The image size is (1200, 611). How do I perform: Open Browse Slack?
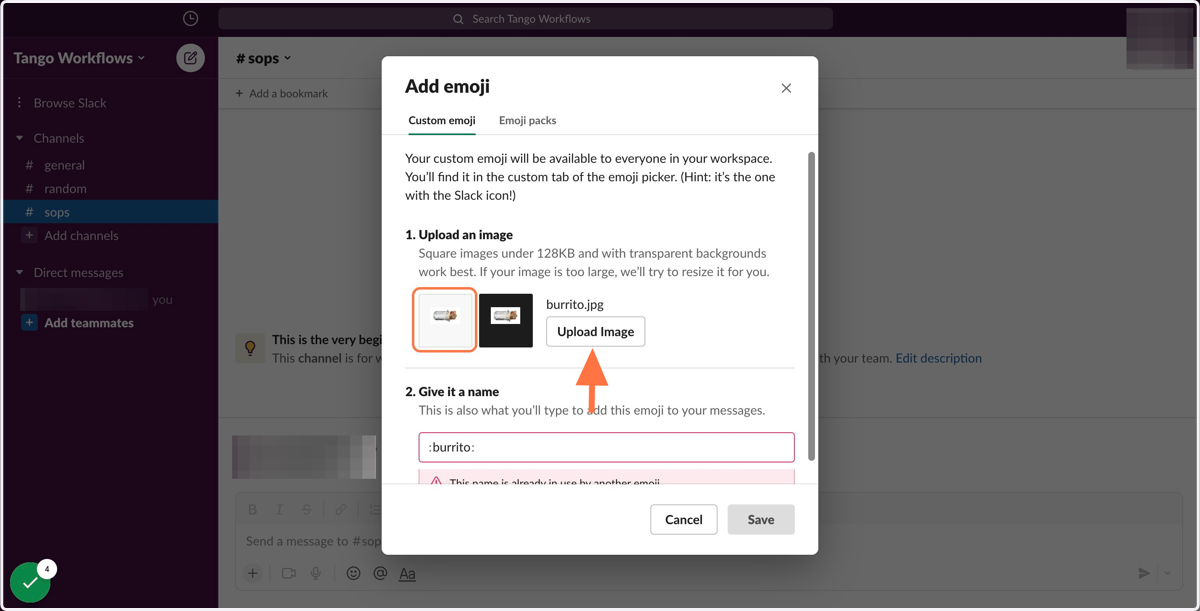70,103
